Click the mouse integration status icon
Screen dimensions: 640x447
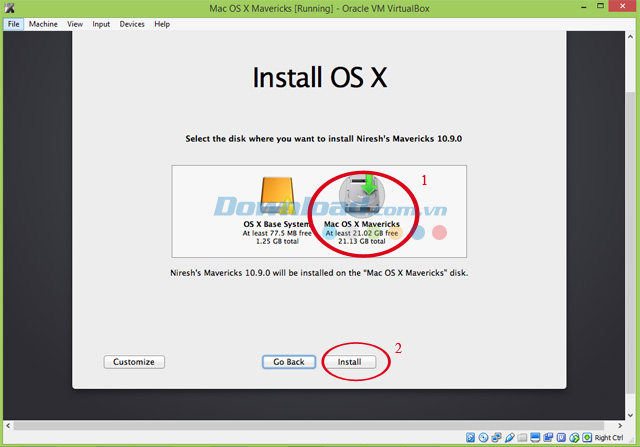pyautogui.click(x=574, y=438)
